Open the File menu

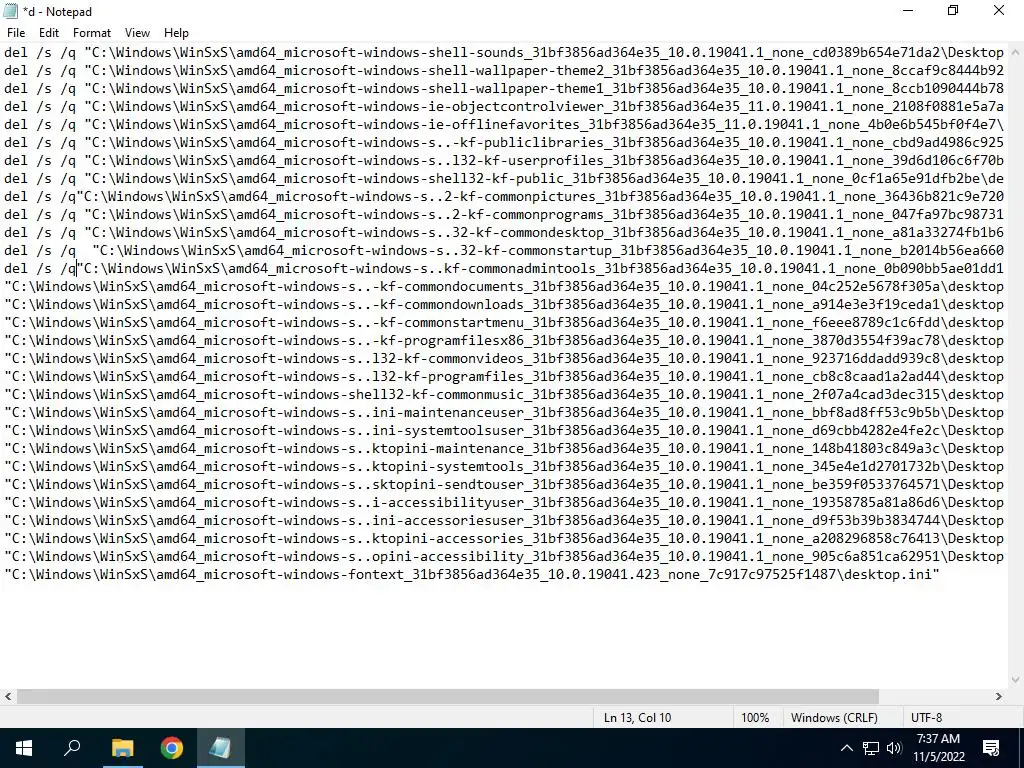point(16,33)
